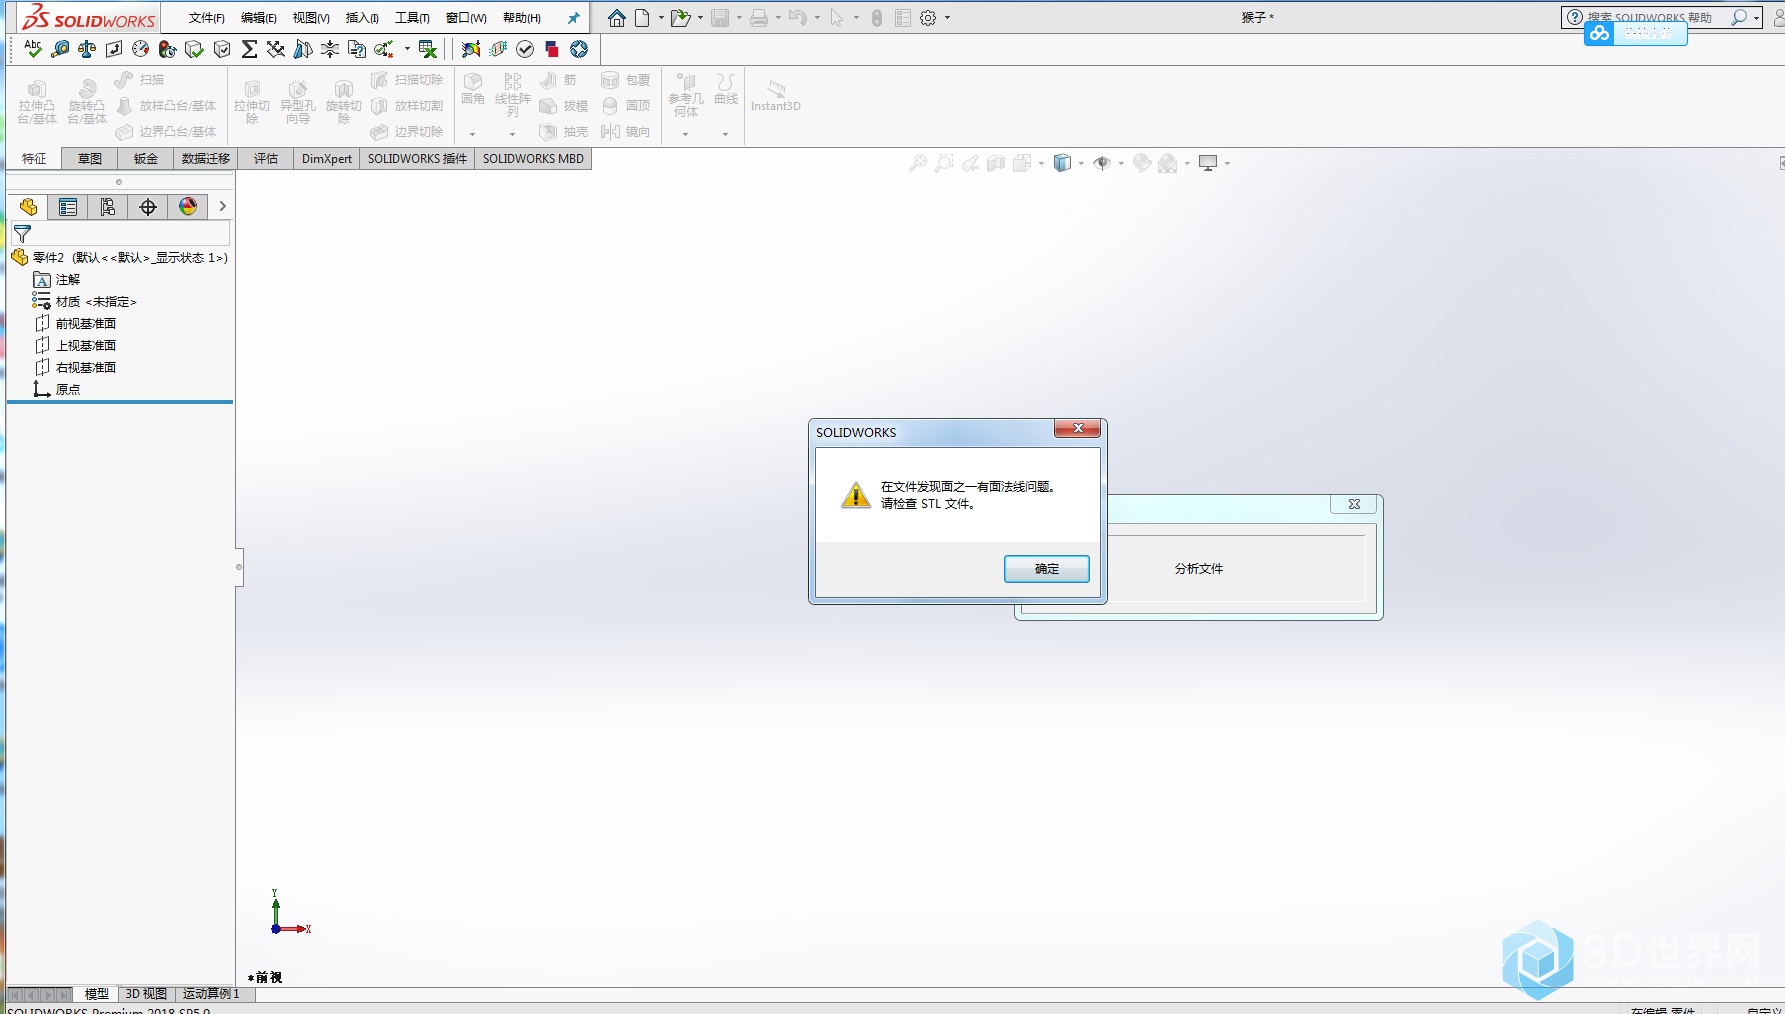Switch to the 评估 tab

(266, 159)
